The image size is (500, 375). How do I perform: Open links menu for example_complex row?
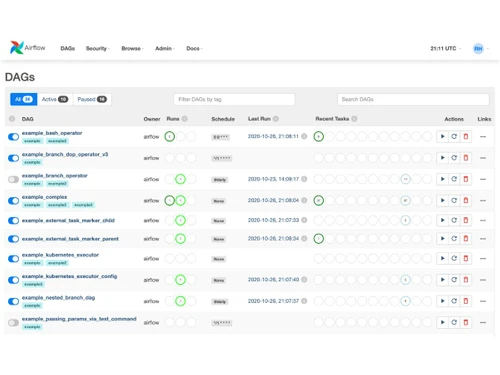tap(483, 201)
